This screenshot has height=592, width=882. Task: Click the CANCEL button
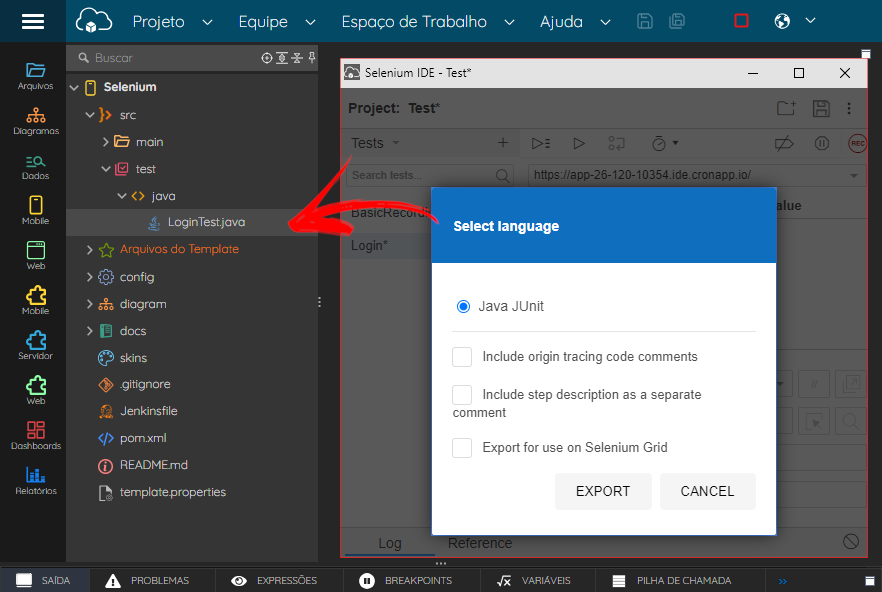708,491
